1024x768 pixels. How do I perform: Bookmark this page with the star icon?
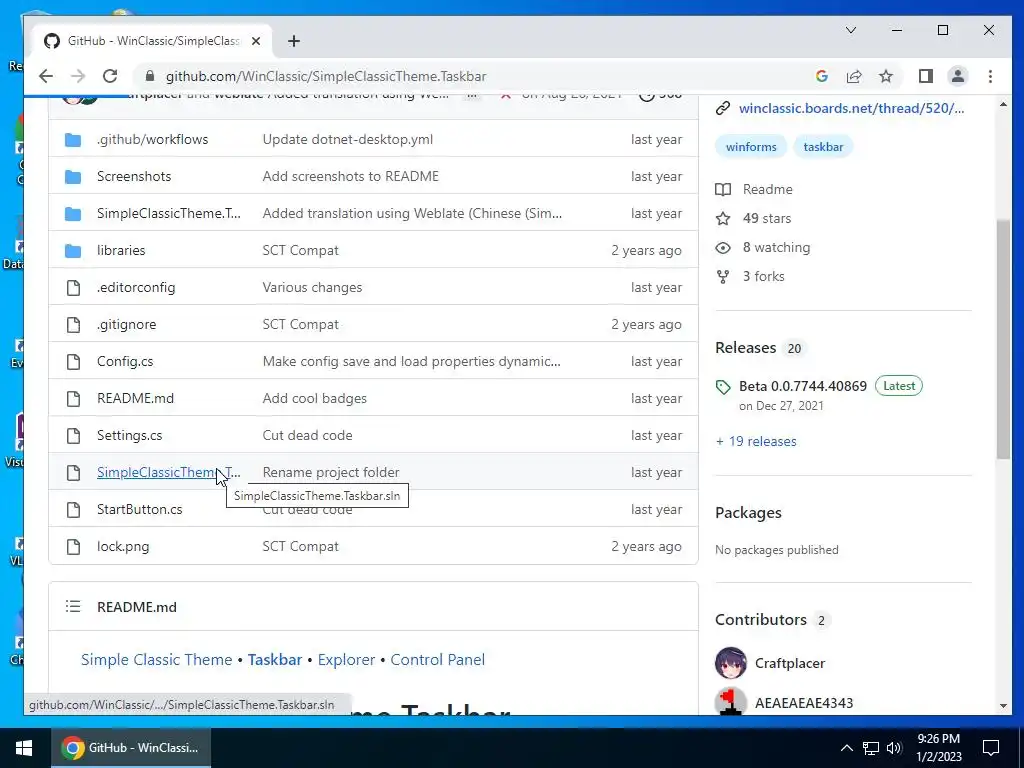tap(886, 76)
